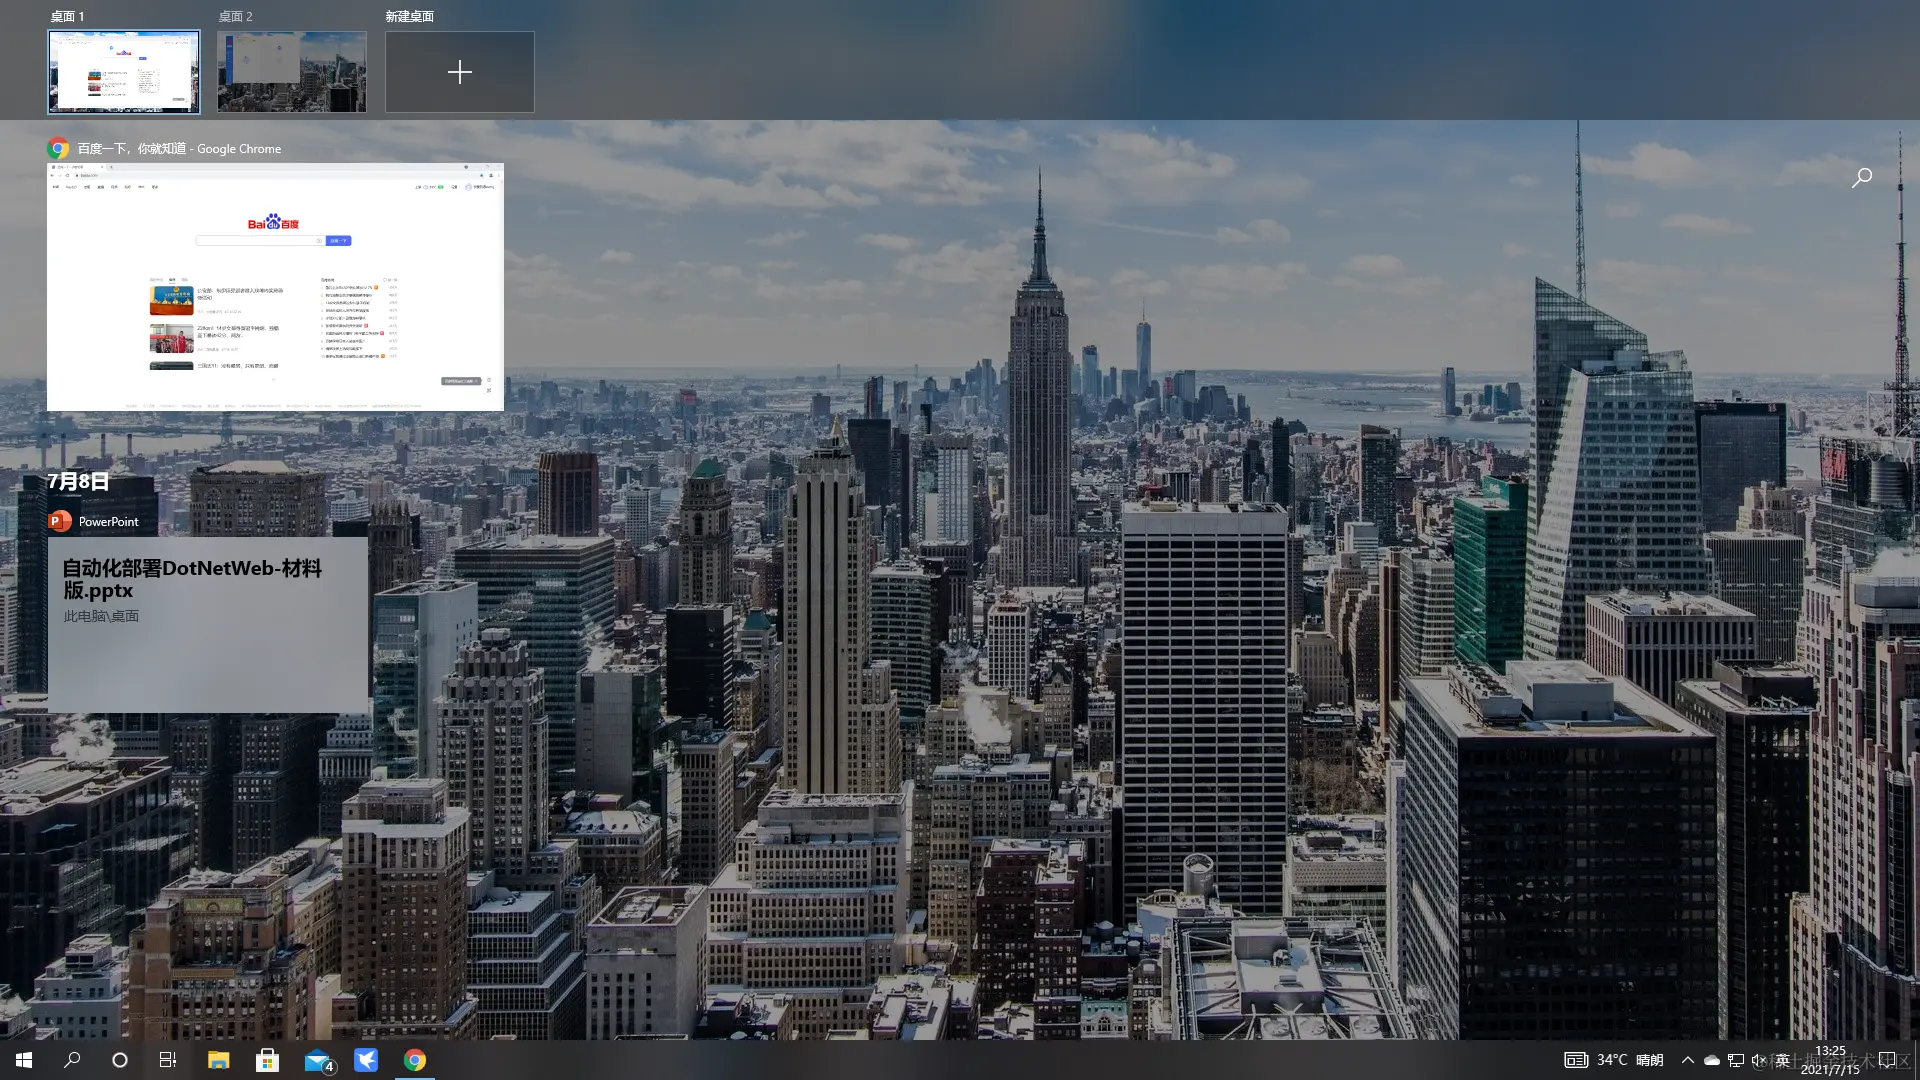Screen dimensions: 1920x1080
Task: Open the Windows Start menu
Action: [23, 1059]
